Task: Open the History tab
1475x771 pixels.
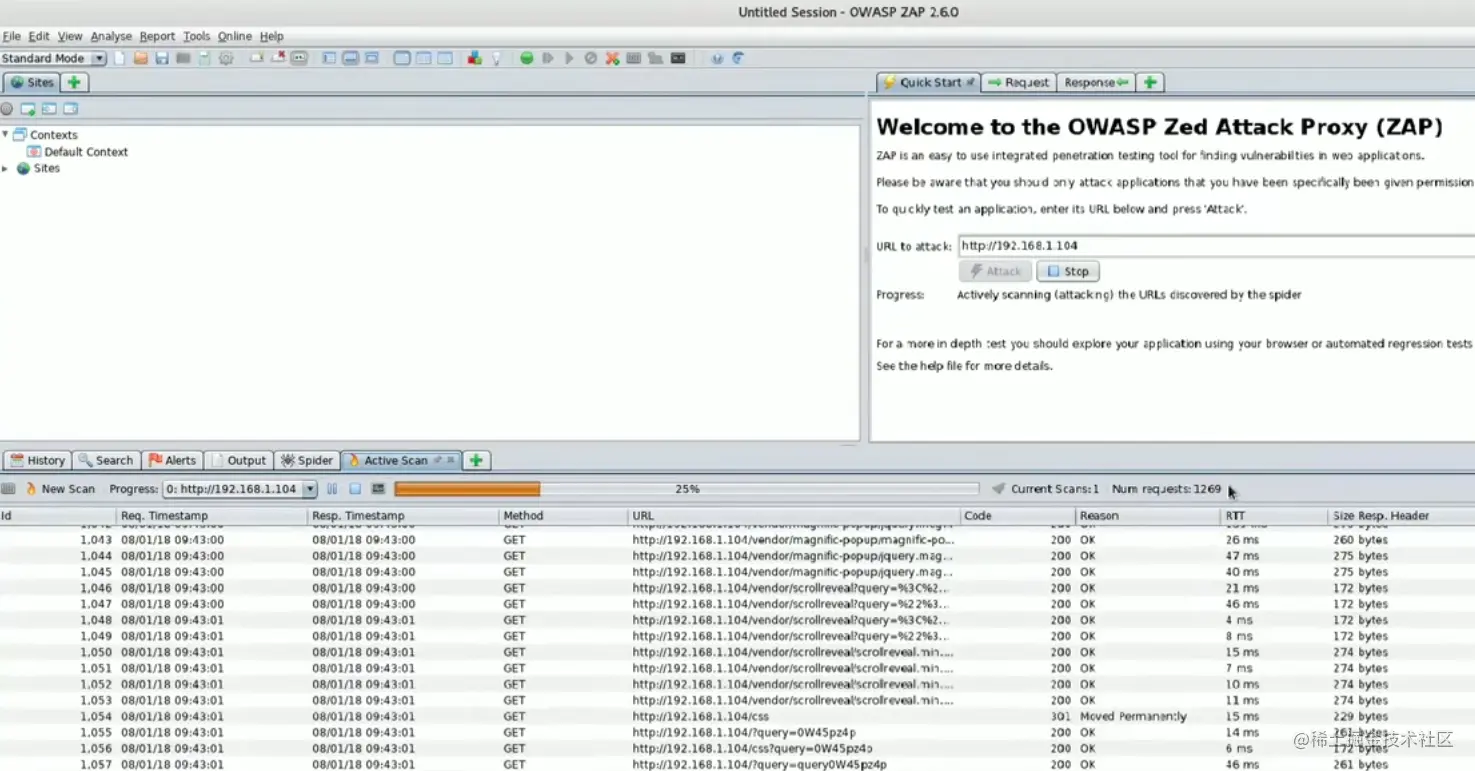Action: pos(37,461)
